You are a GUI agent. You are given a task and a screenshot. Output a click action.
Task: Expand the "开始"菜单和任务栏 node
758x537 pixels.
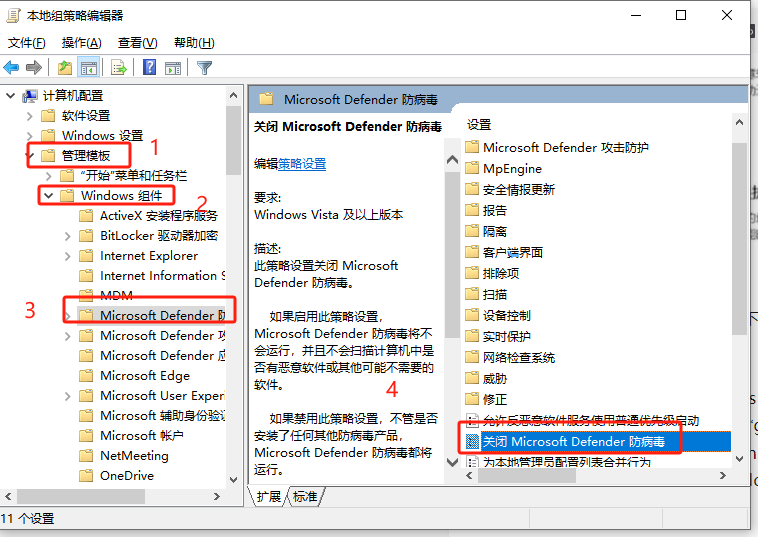(48, 176)
